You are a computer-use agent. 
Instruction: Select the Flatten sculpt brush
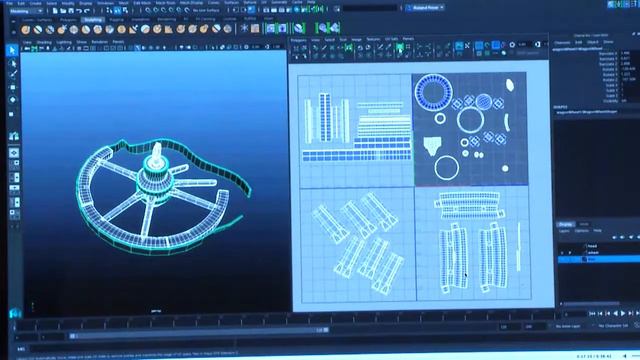tap(85, 29)
